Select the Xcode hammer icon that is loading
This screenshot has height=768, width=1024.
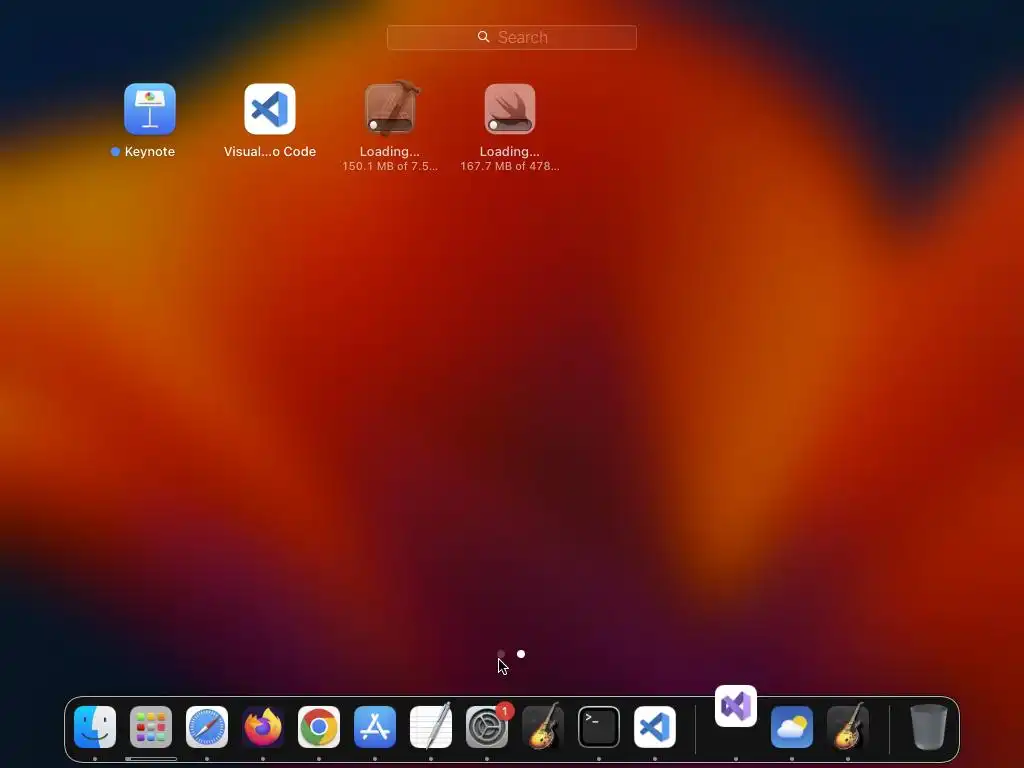[x=390, y=108]
